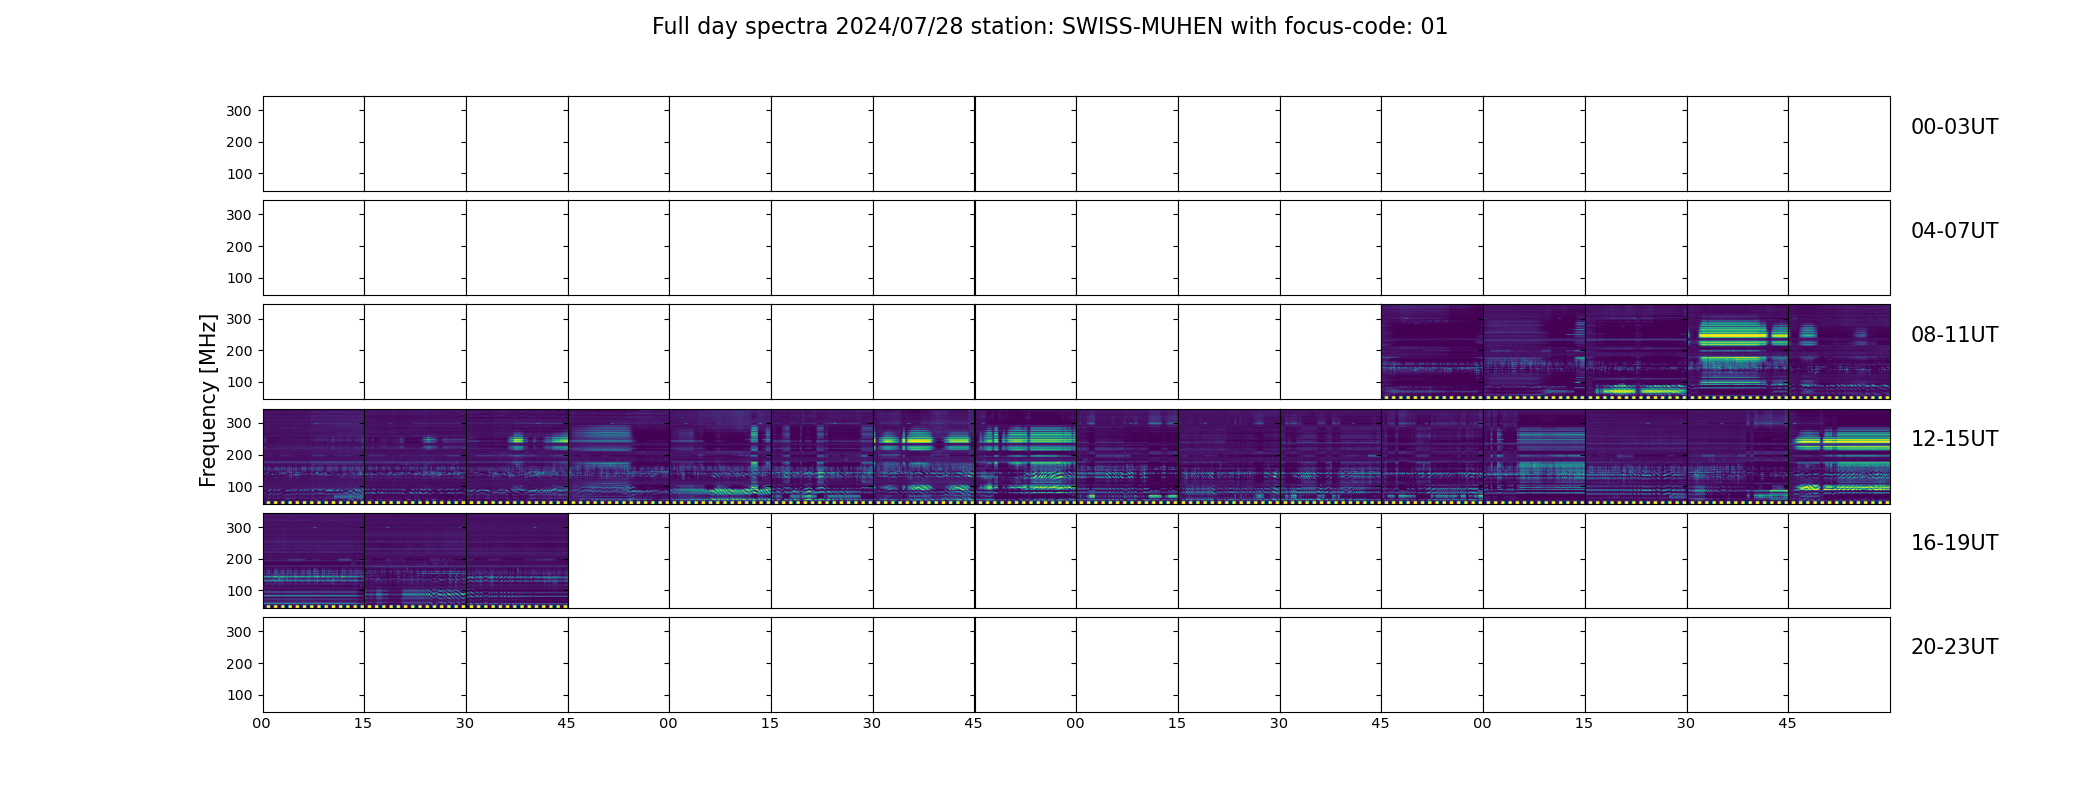Click the 200 tick of the 04-07UT row
The height and width of the screenshot is (800, 2100).
[239, 247]
